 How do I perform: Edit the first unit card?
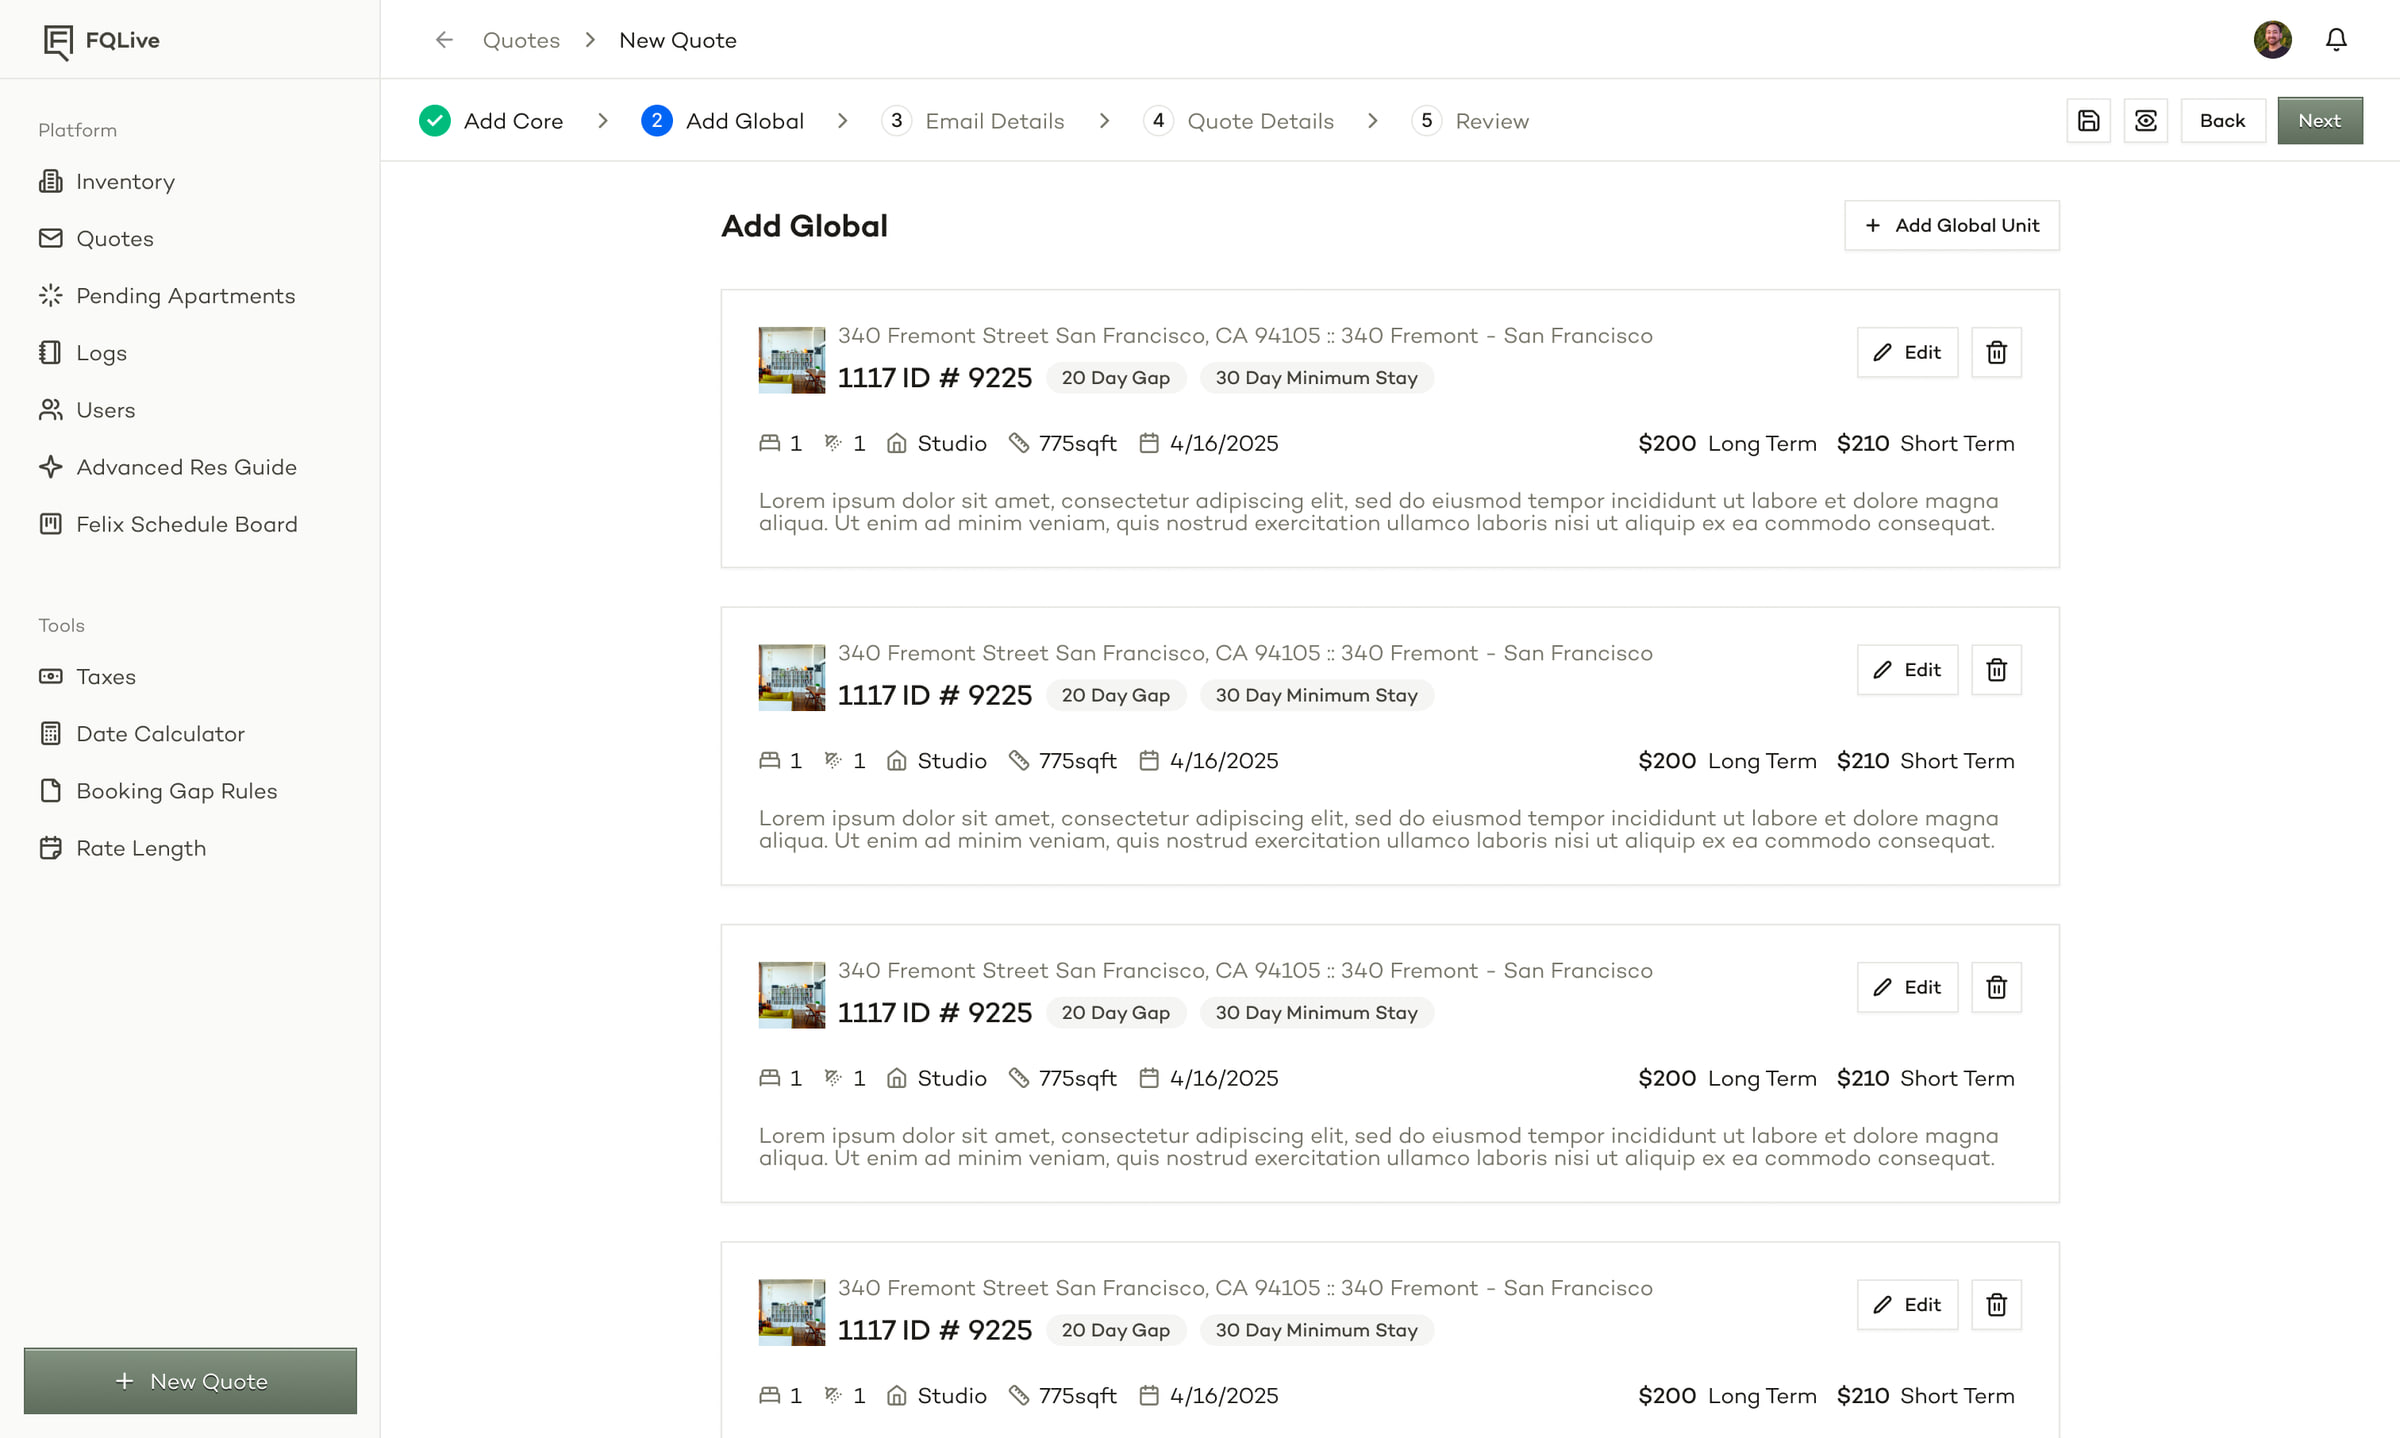[1907, 352]
